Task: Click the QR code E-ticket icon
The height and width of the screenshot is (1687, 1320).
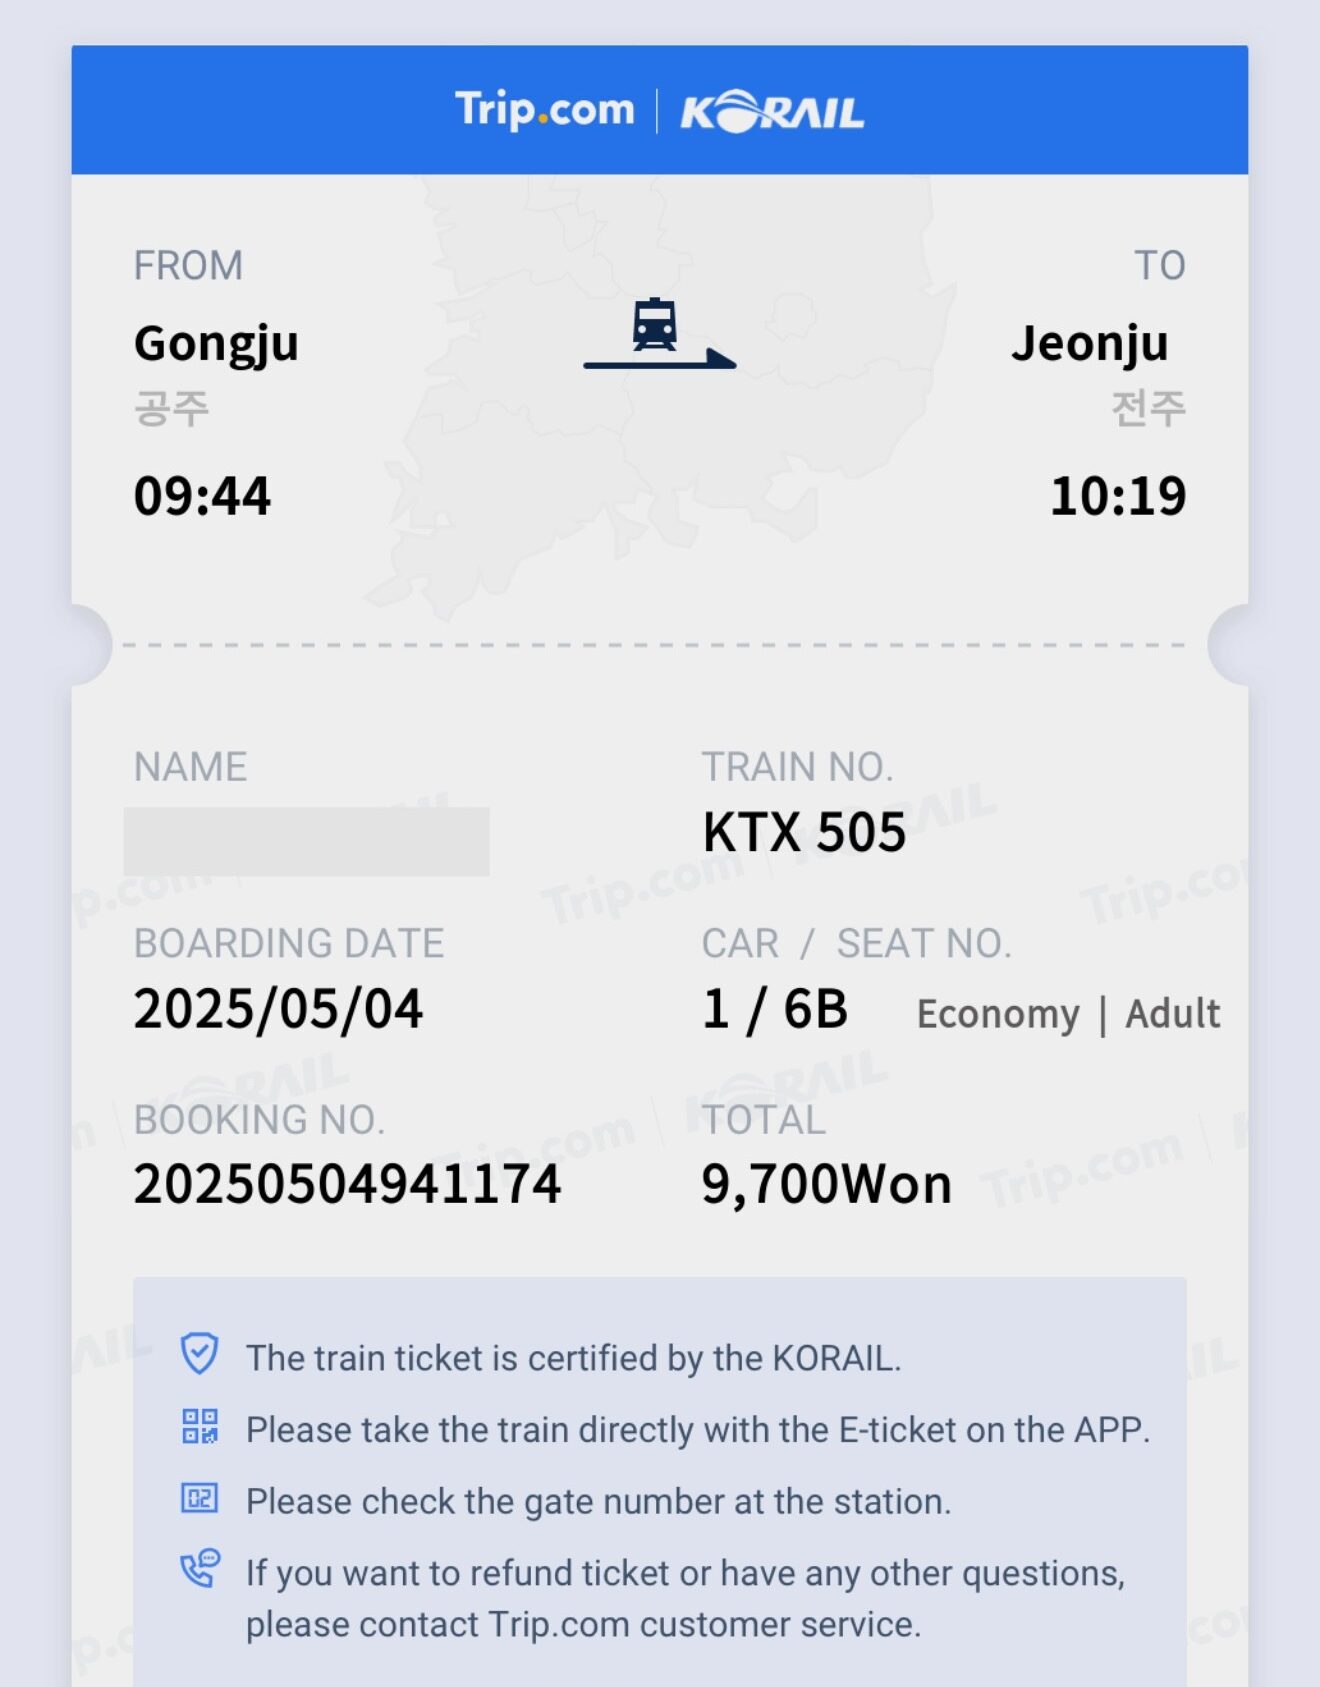Action: tap(199, 1426)
